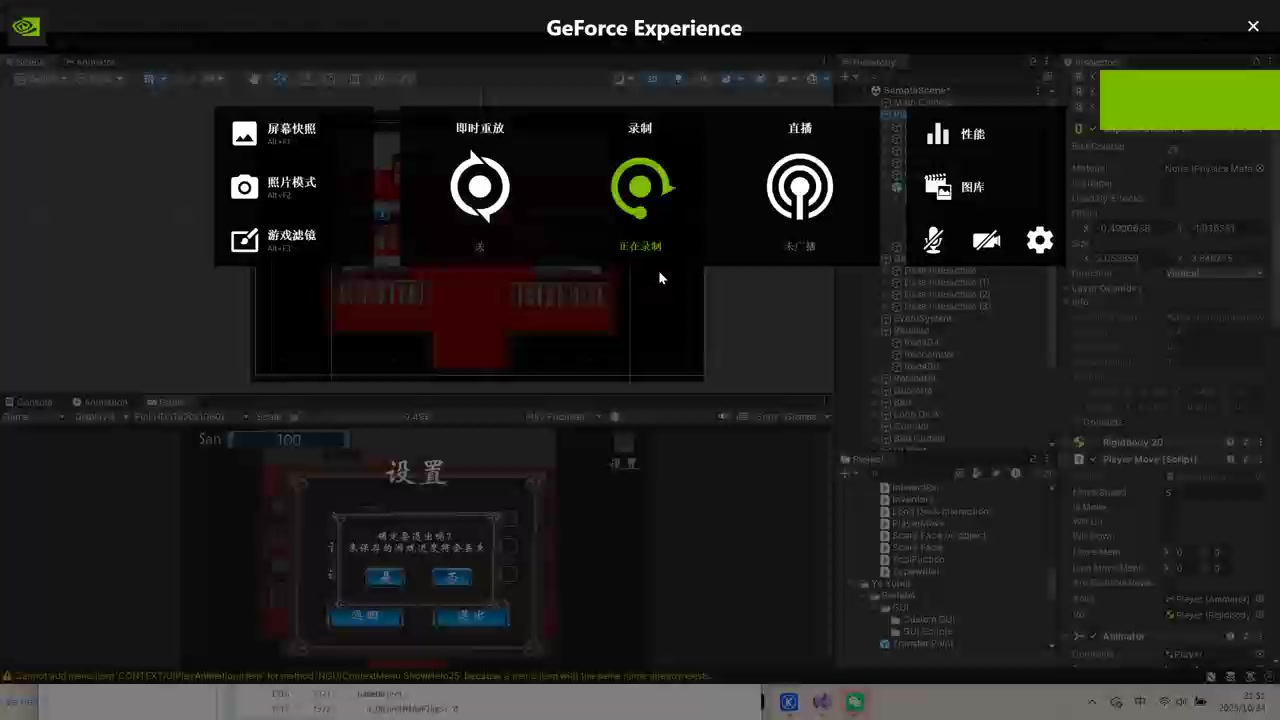Screen dimensions: 1280x720
Task: Open the volume control in system tray
Action: [1182, 702]
